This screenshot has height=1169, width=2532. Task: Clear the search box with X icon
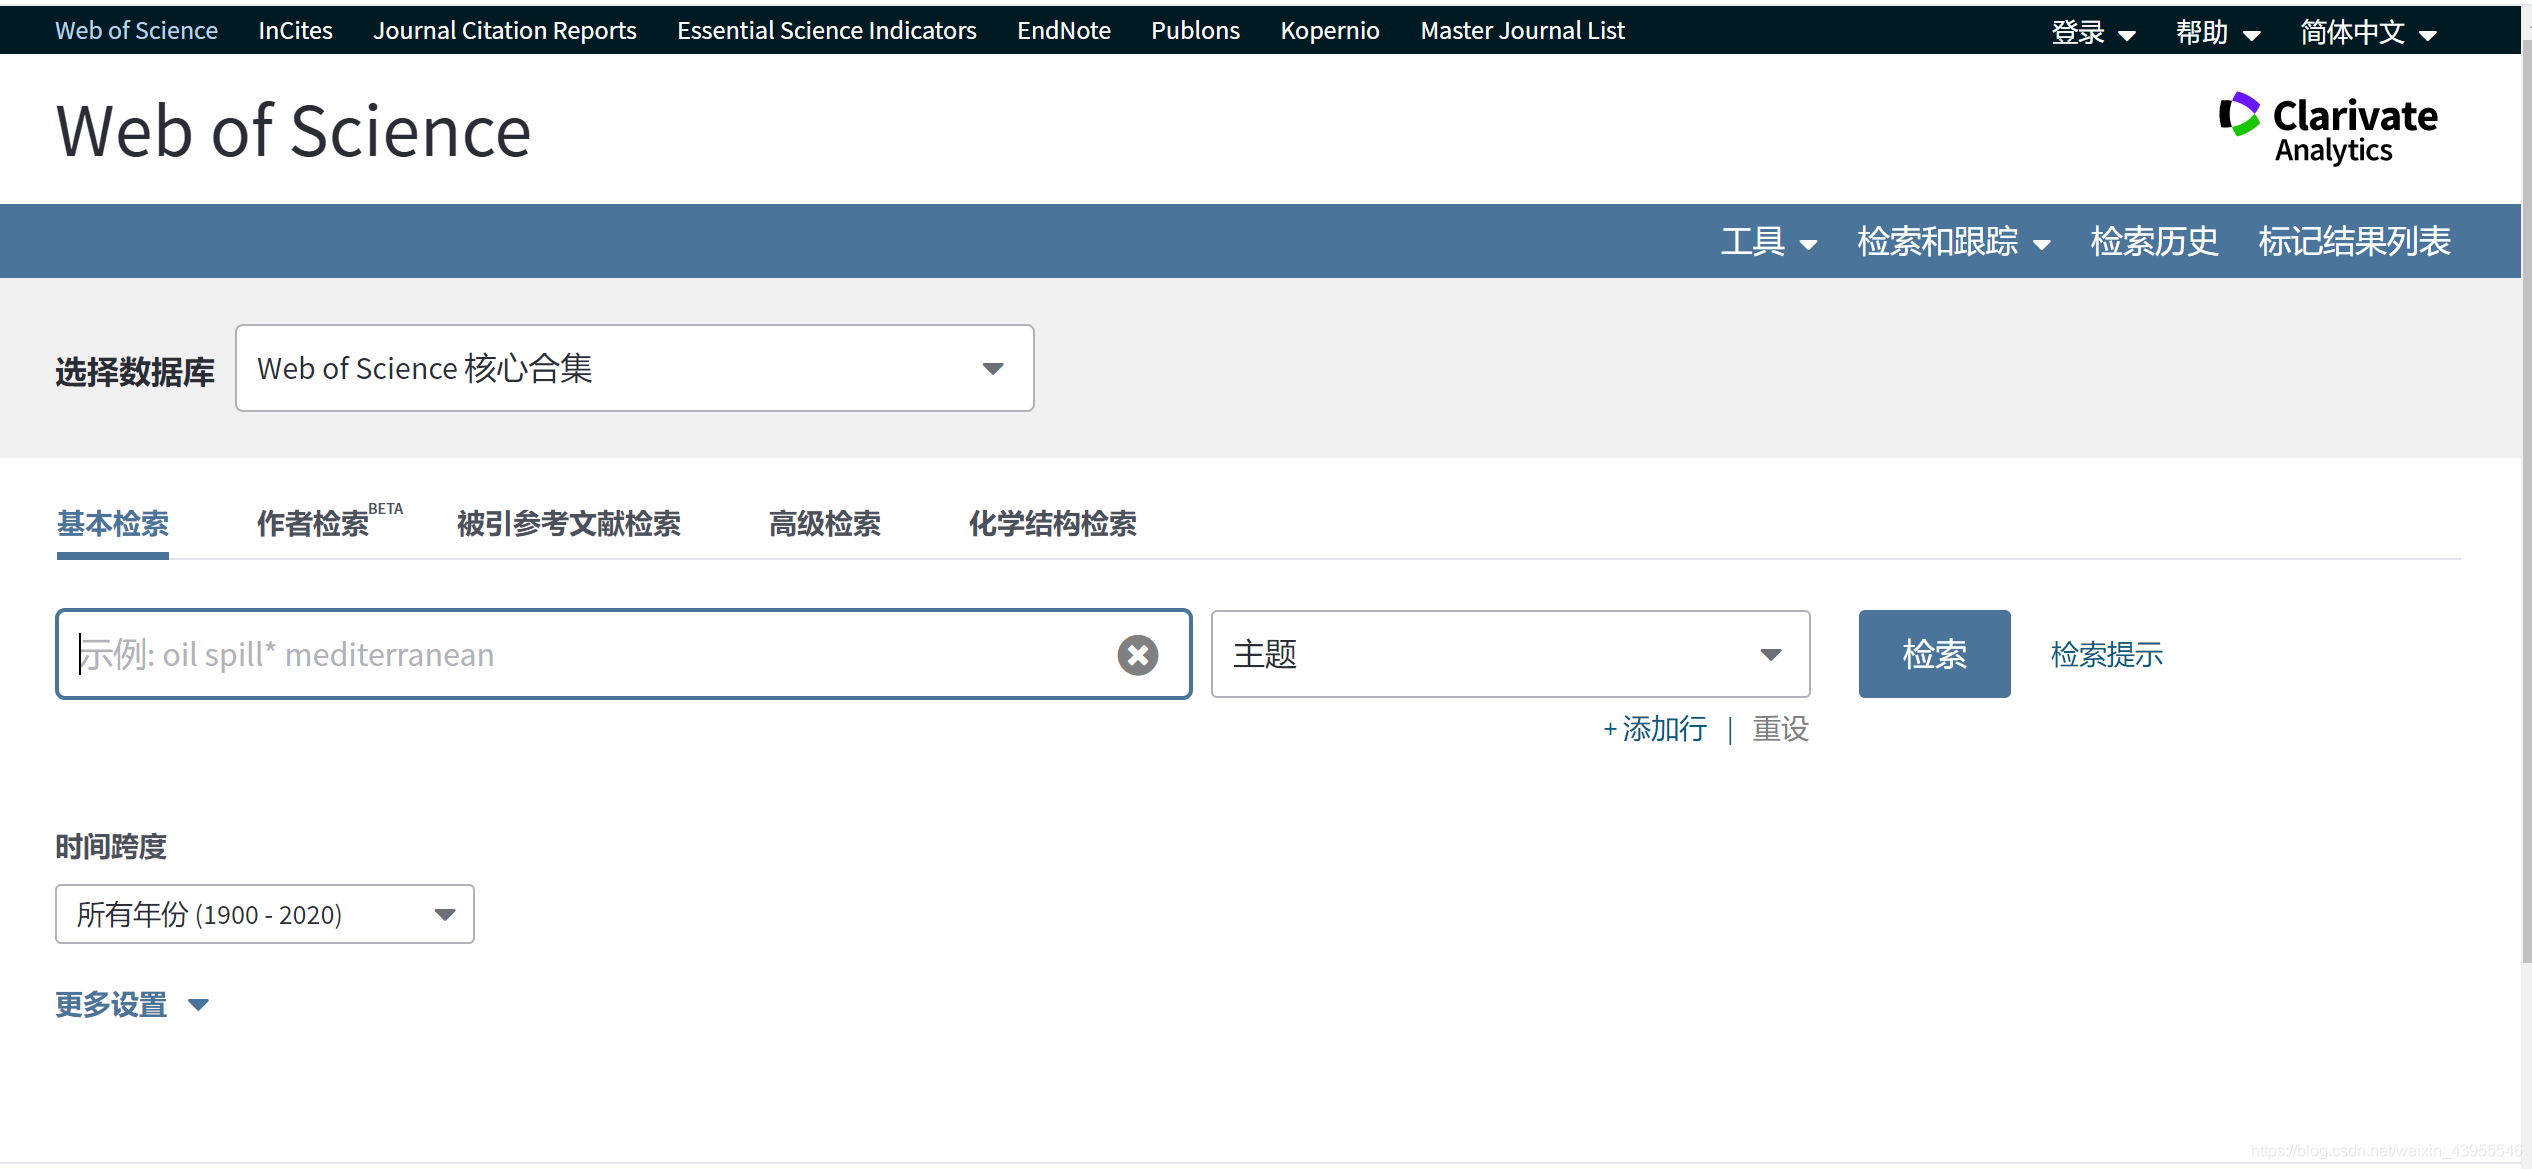[x=1137, y=655]
